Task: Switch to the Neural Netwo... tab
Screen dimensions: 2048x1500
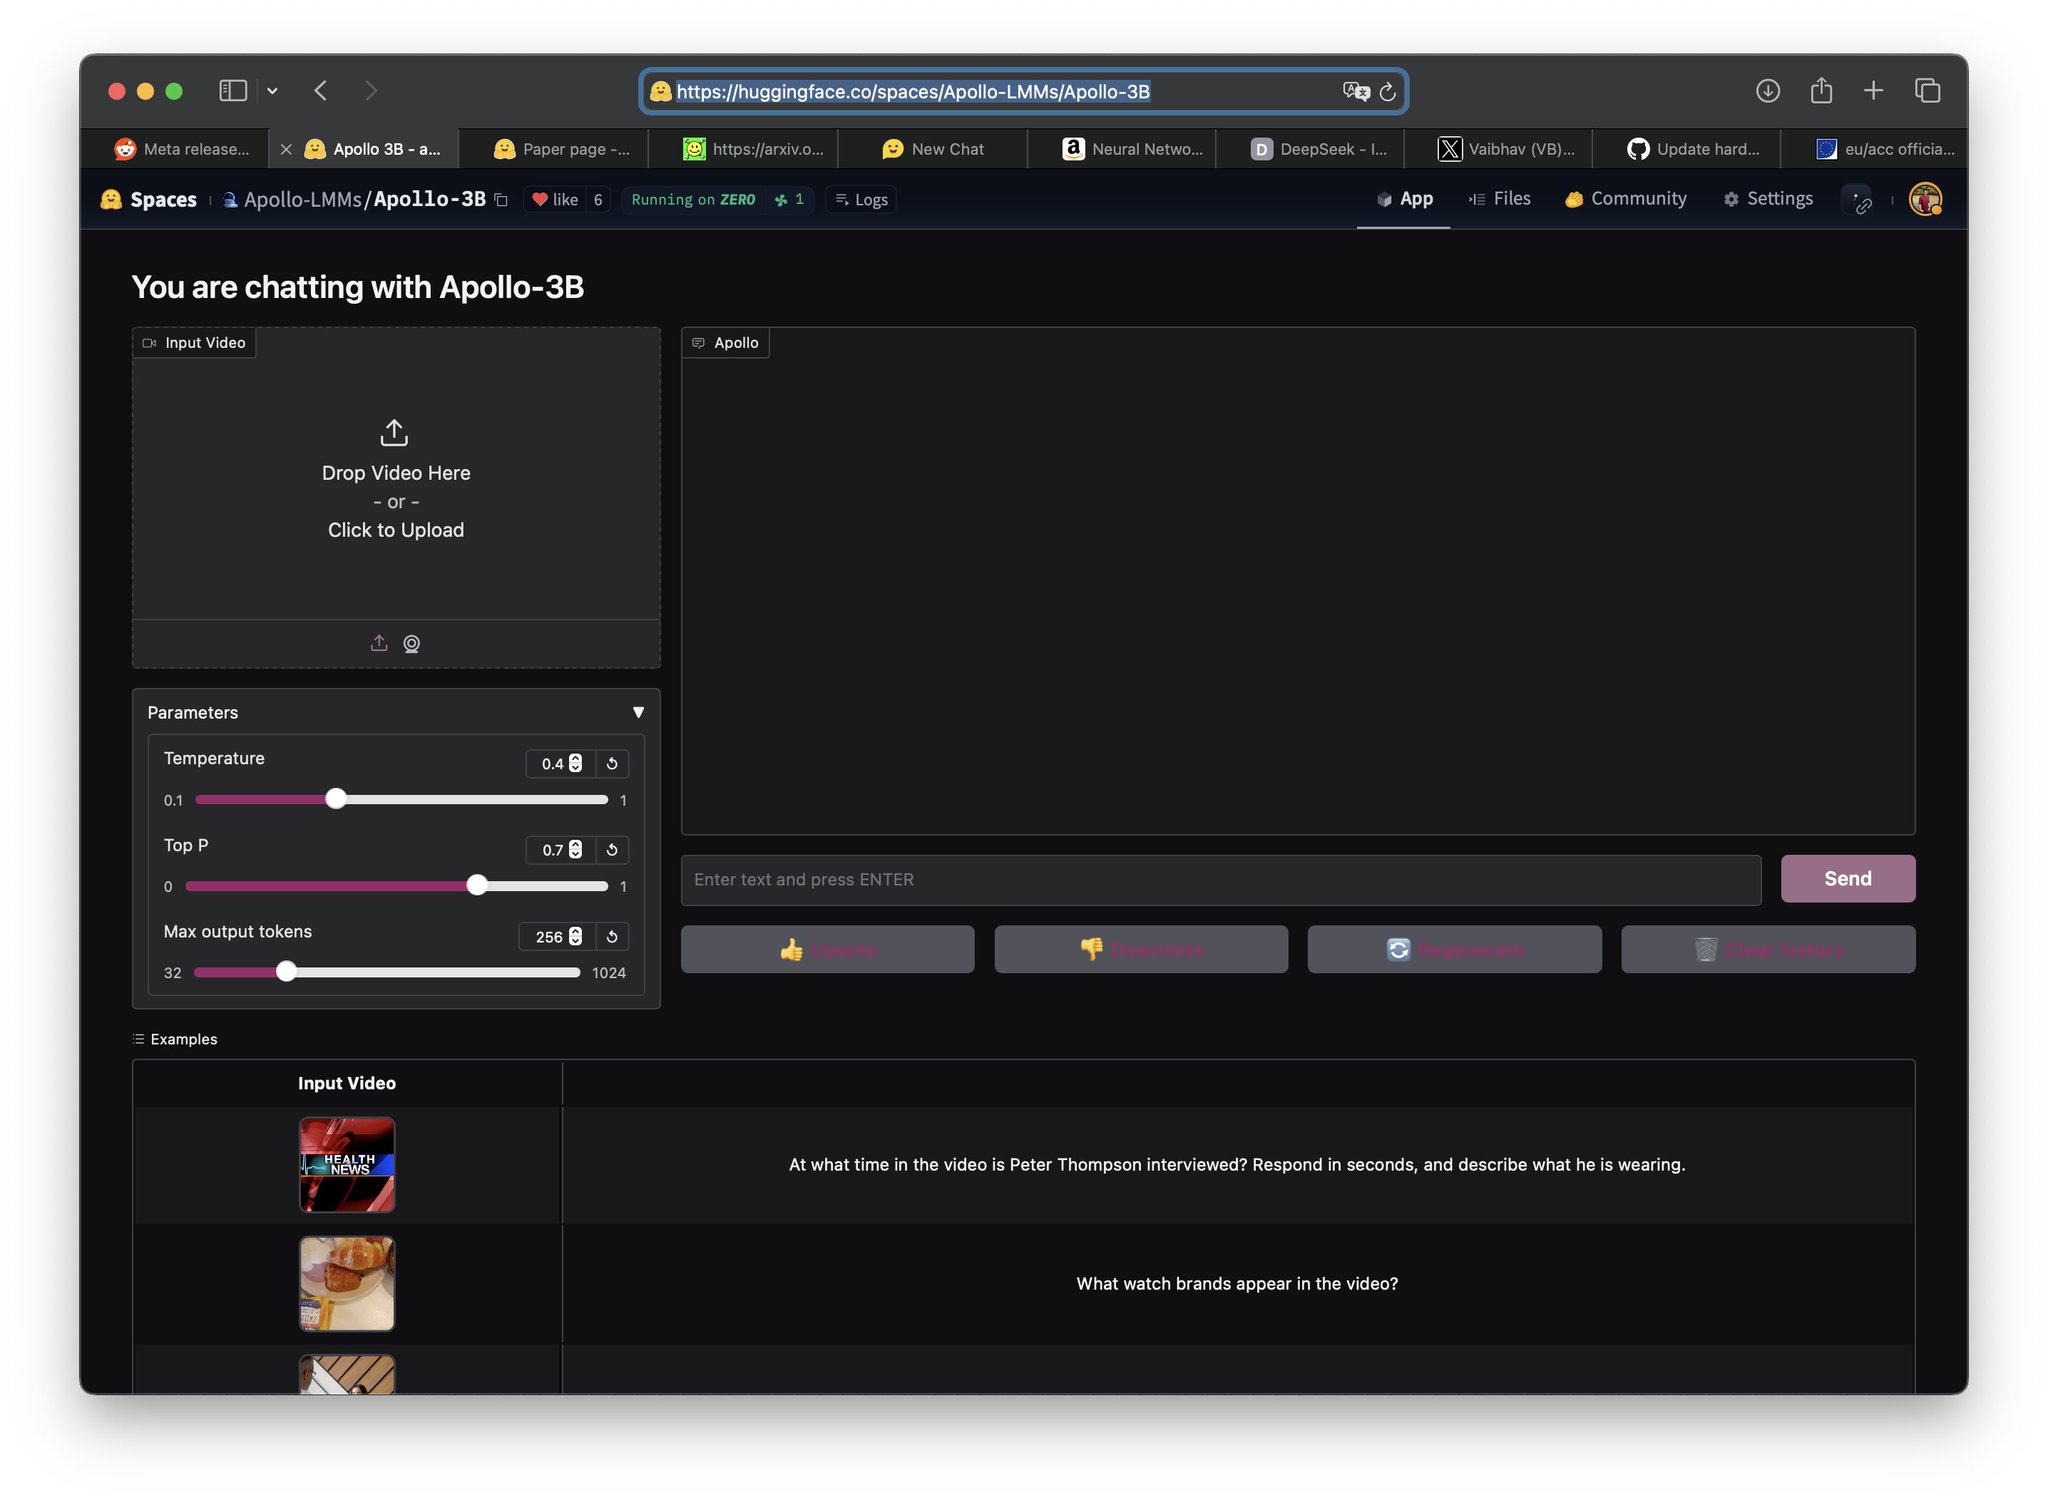Action: click(1132, 149)
